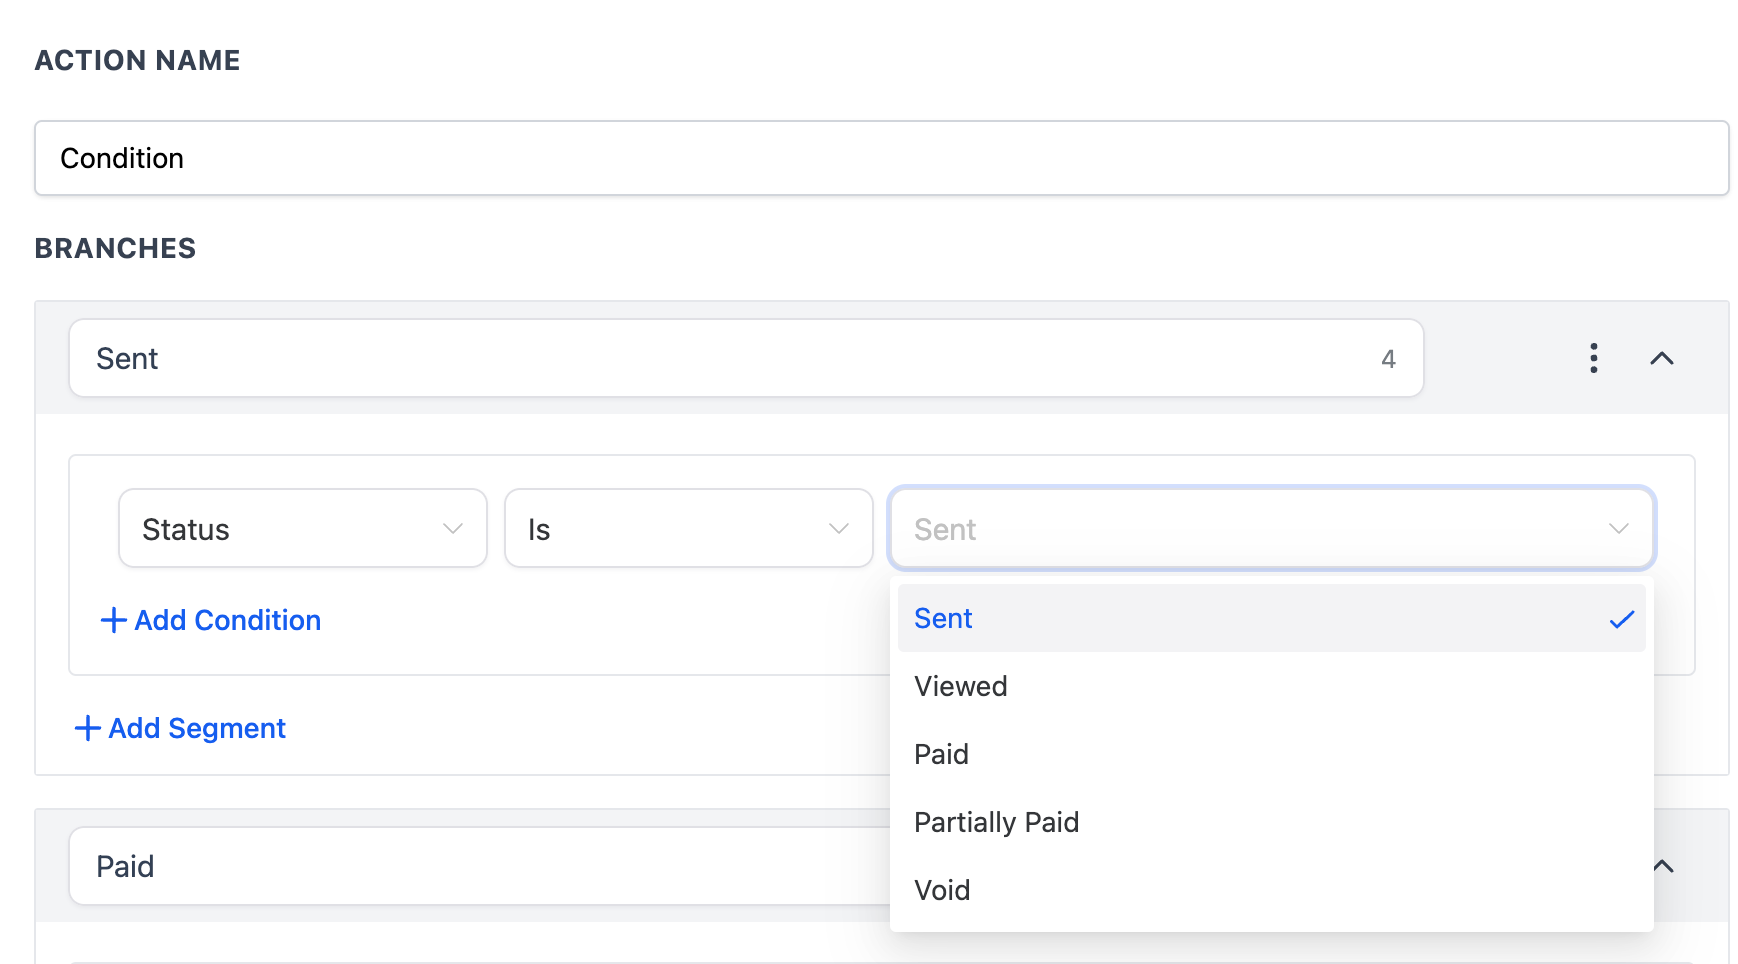Click the Add Segment link text

197,728
